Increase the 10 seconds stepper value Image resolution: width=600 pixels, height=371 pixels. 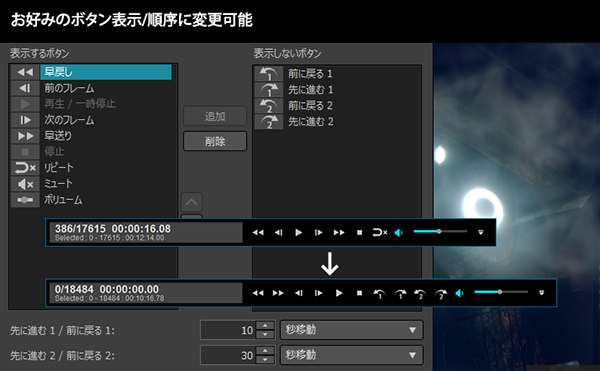(x=265, y=325)
